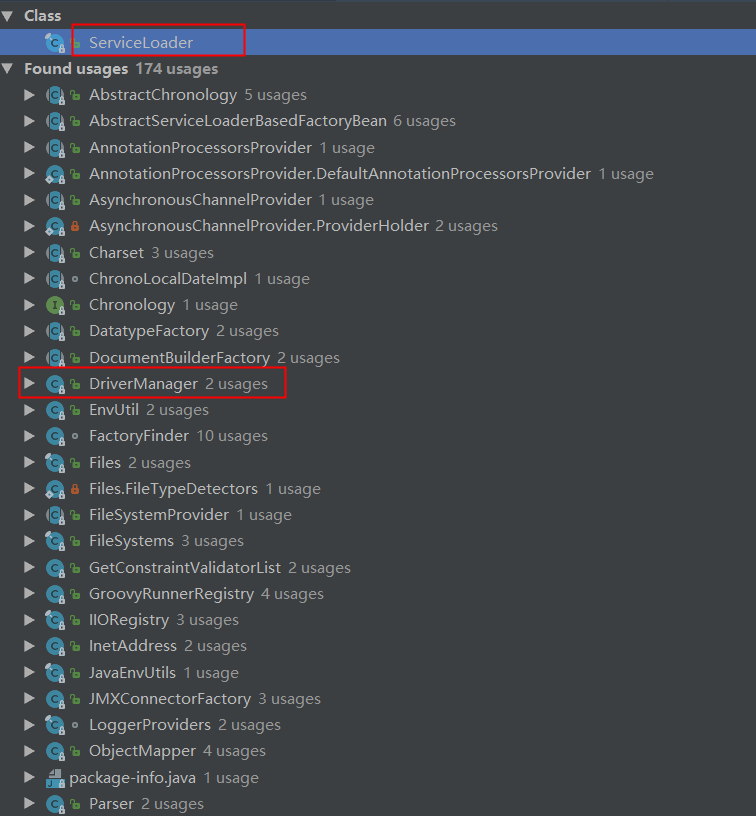The width and height of the screenshot is (756, 816).
Task: Collapse the Class section arrow
Action: [7, 16]
